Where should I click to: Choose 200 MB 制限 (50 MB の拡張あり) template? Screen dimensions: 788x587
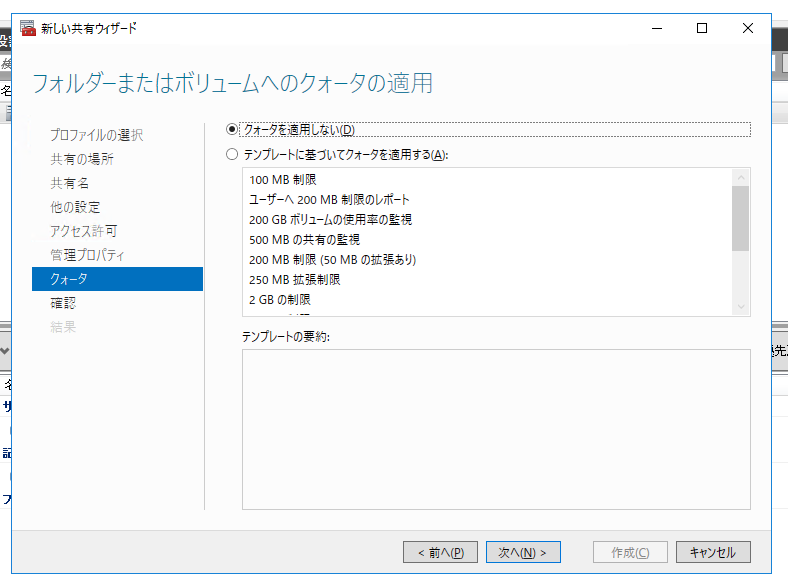click(333, 260)
